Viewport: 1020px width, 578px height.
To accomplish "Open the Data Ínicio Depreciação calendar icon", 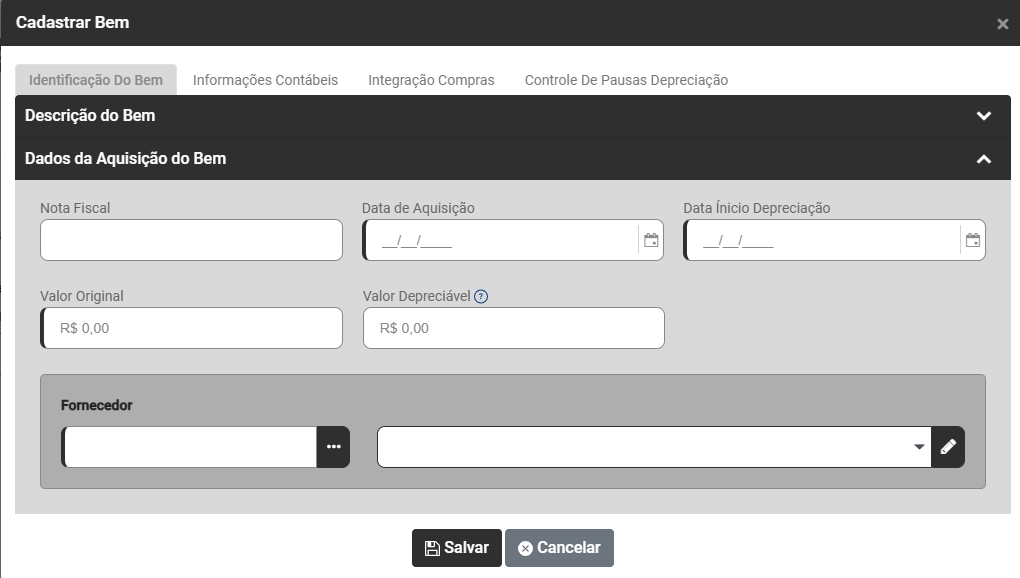I will coord(972,240).
